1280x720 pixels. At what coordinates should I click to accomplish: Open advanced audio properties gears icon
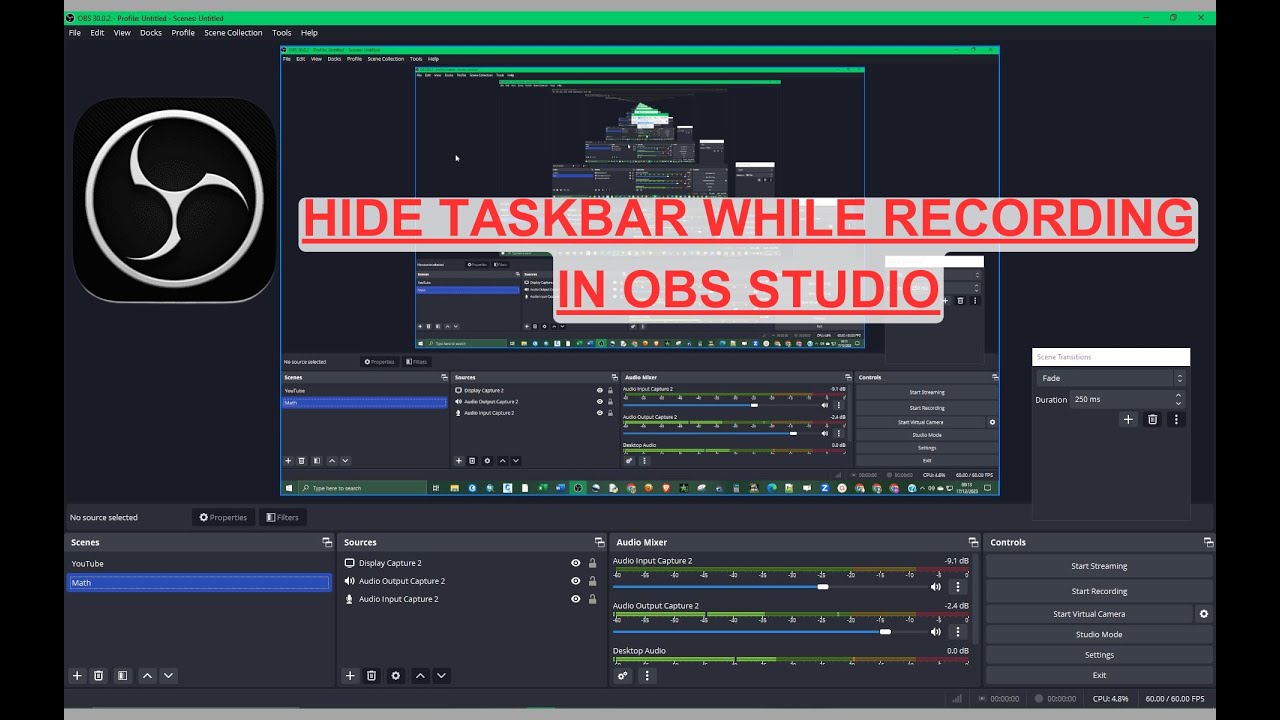coord(623,676)
